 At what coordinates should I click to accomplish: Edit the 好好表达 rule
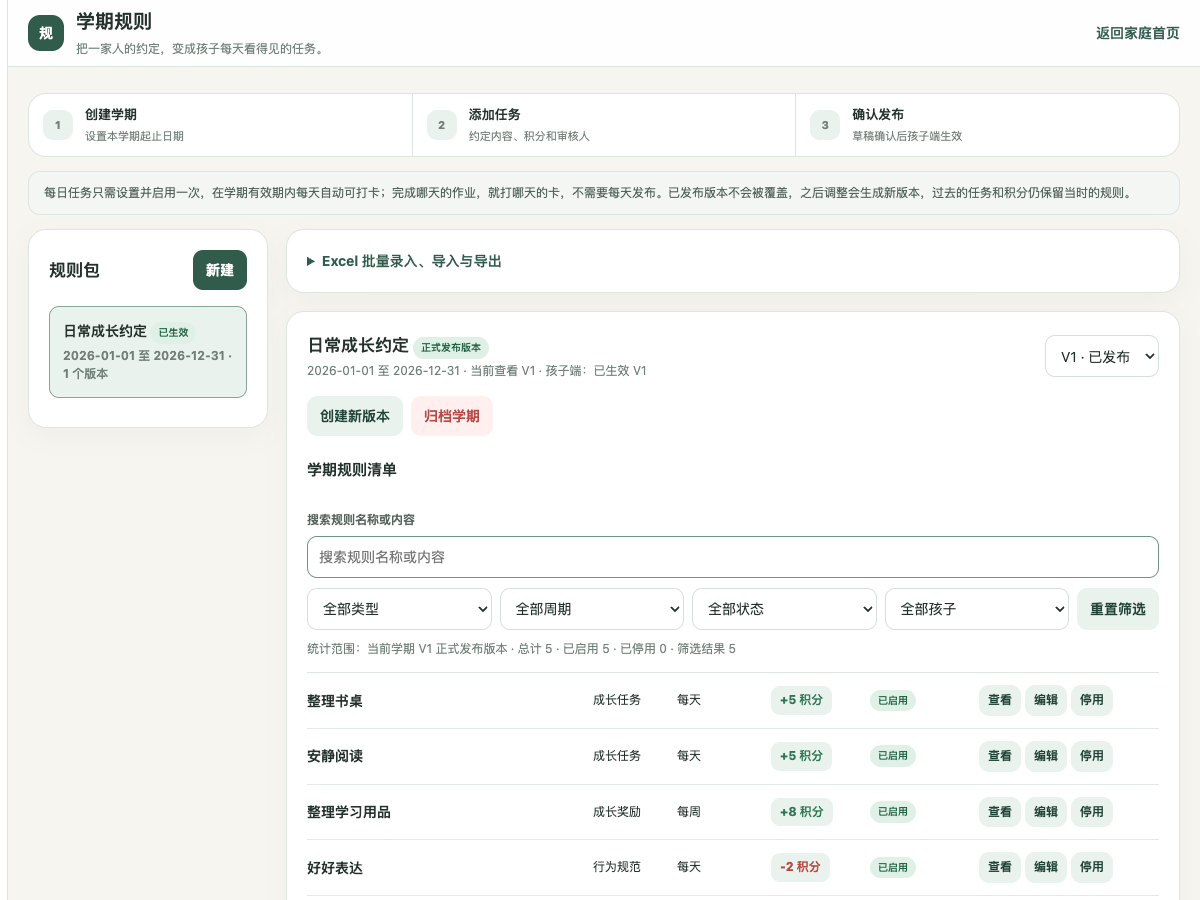[x=1046, y=867]
